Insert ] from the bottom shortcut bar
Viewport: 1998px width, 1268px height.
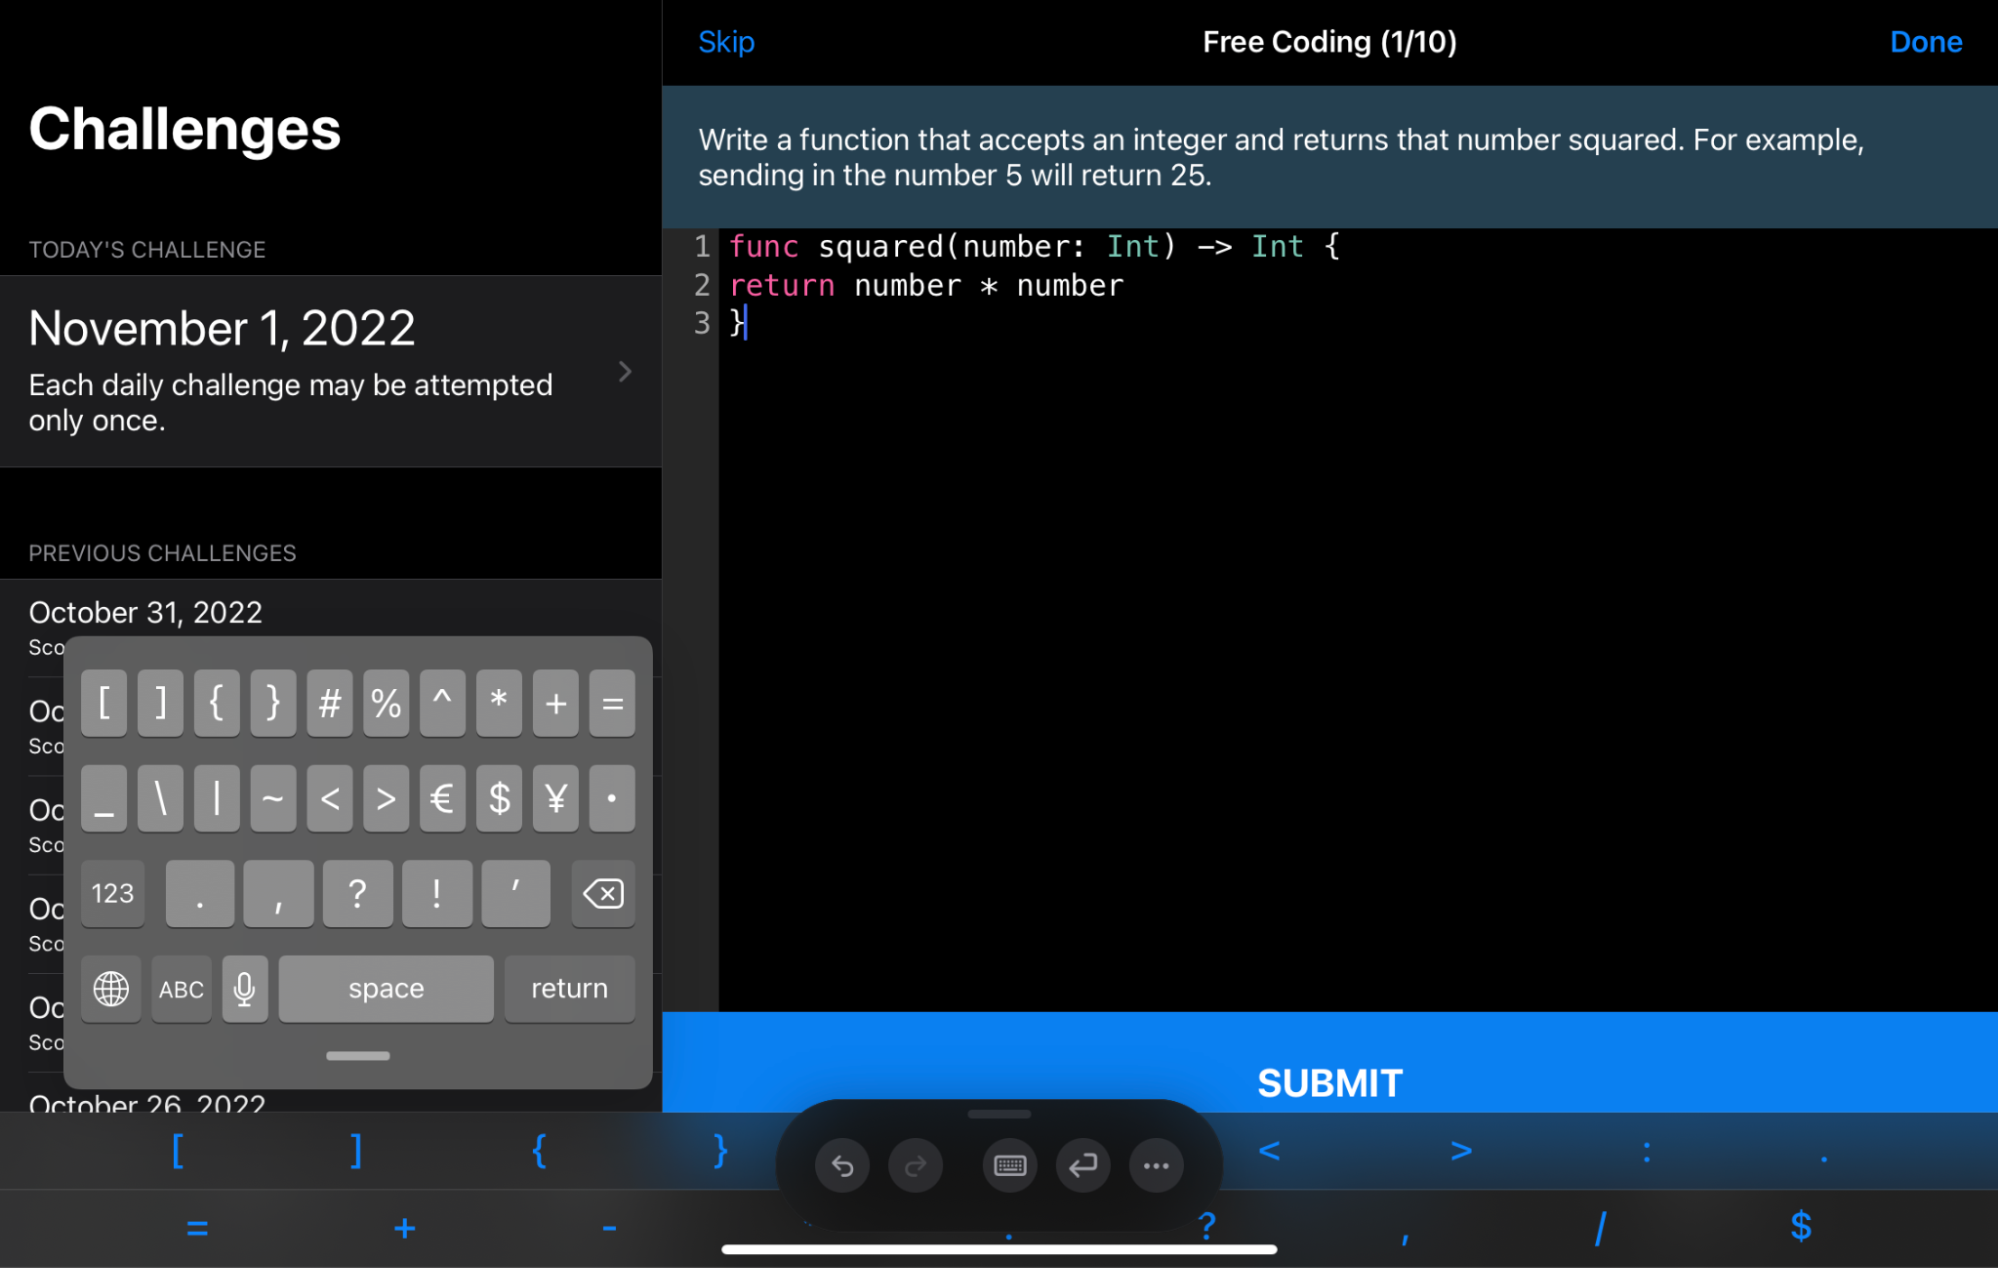coord(356,1150)
